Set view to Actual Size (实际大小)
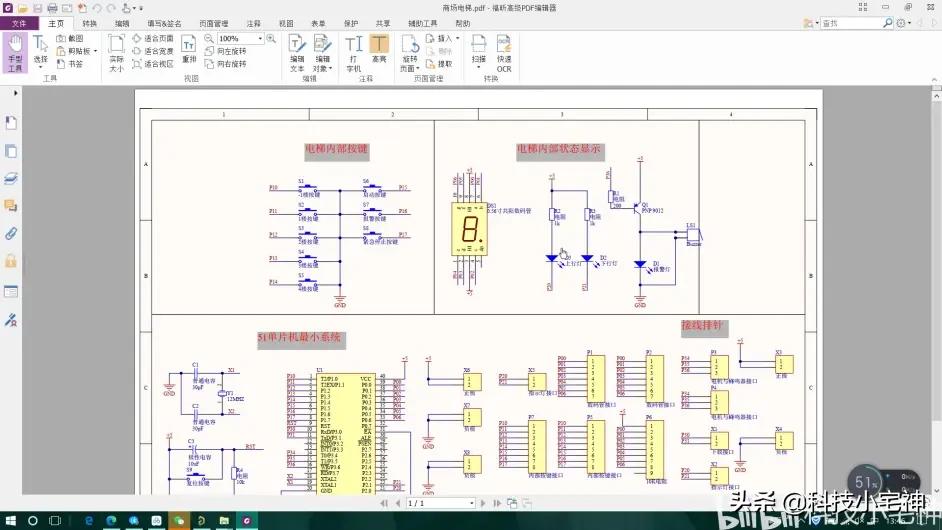The image size is (942, 530). (x=117, y=53)
